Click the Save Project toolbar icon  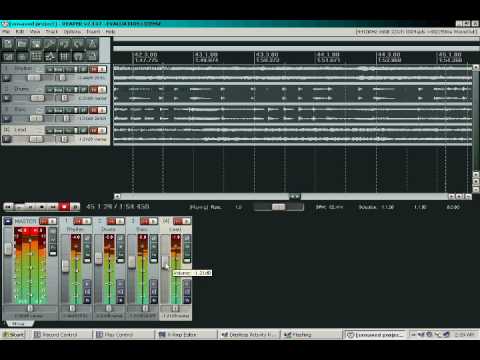coord(36,44)
